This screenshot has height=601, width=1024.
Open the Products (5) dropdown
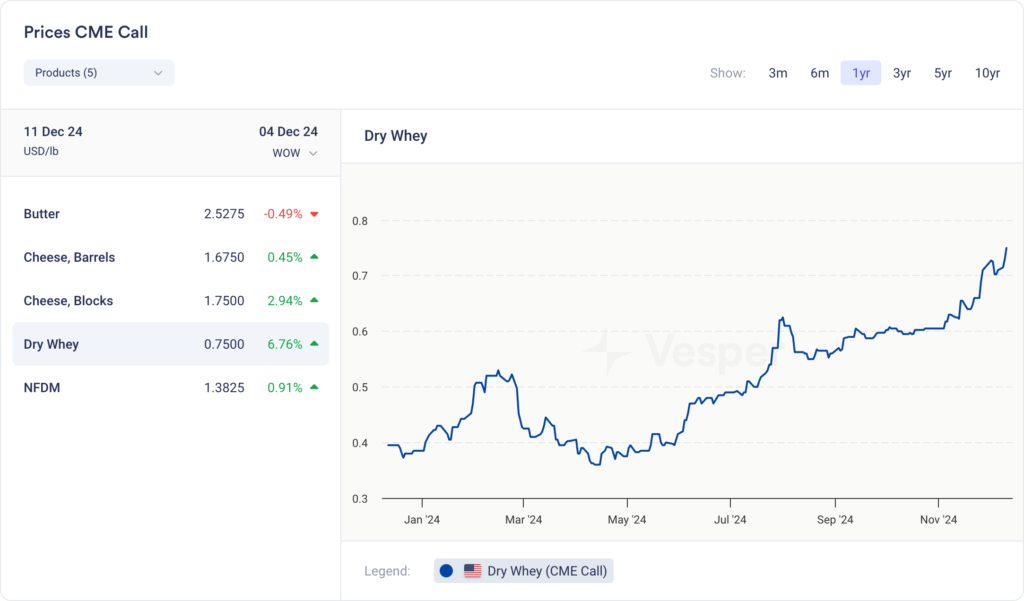click(x=99, y=73)
